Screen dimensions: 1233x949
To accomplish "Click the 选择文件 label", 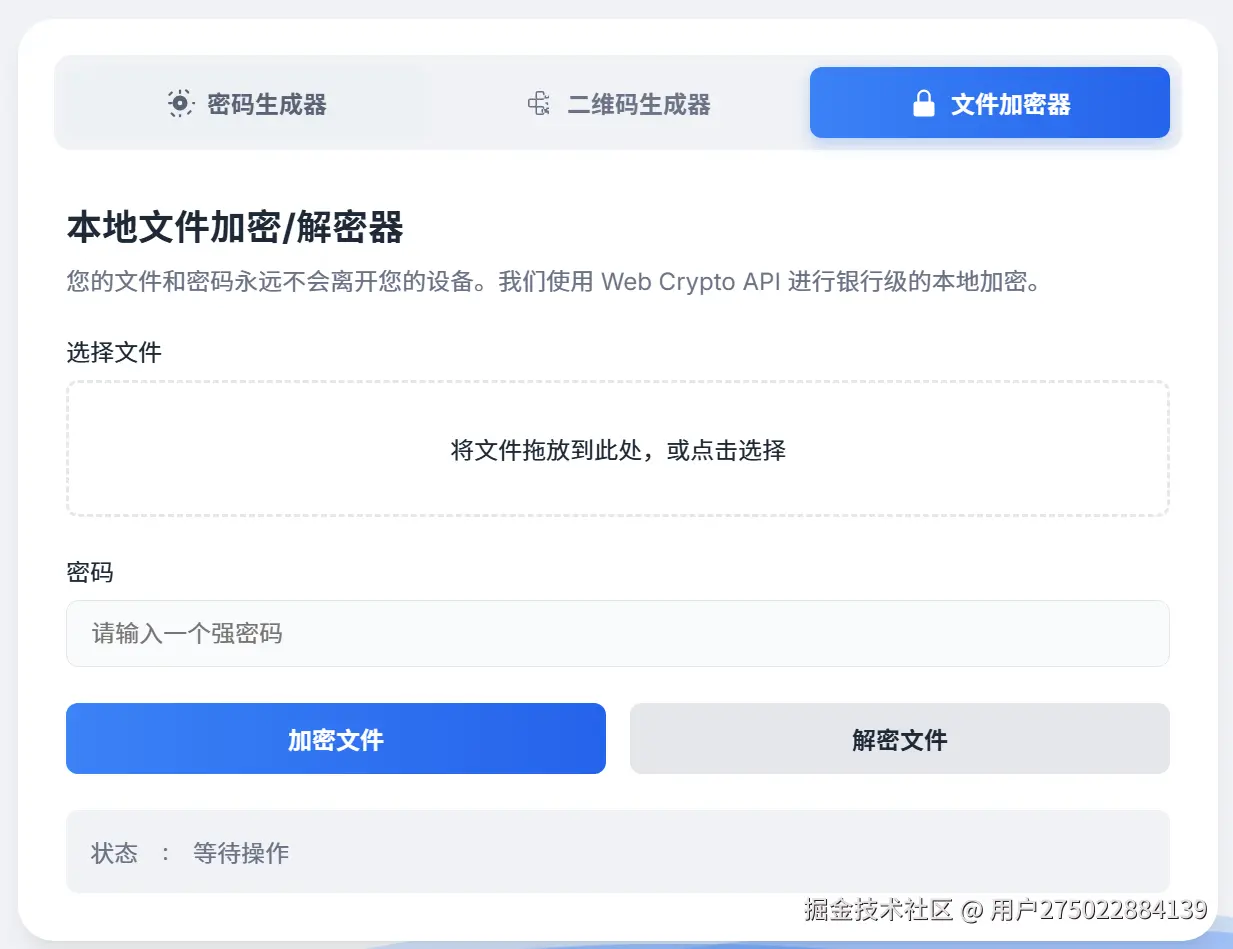I will 113,353.
